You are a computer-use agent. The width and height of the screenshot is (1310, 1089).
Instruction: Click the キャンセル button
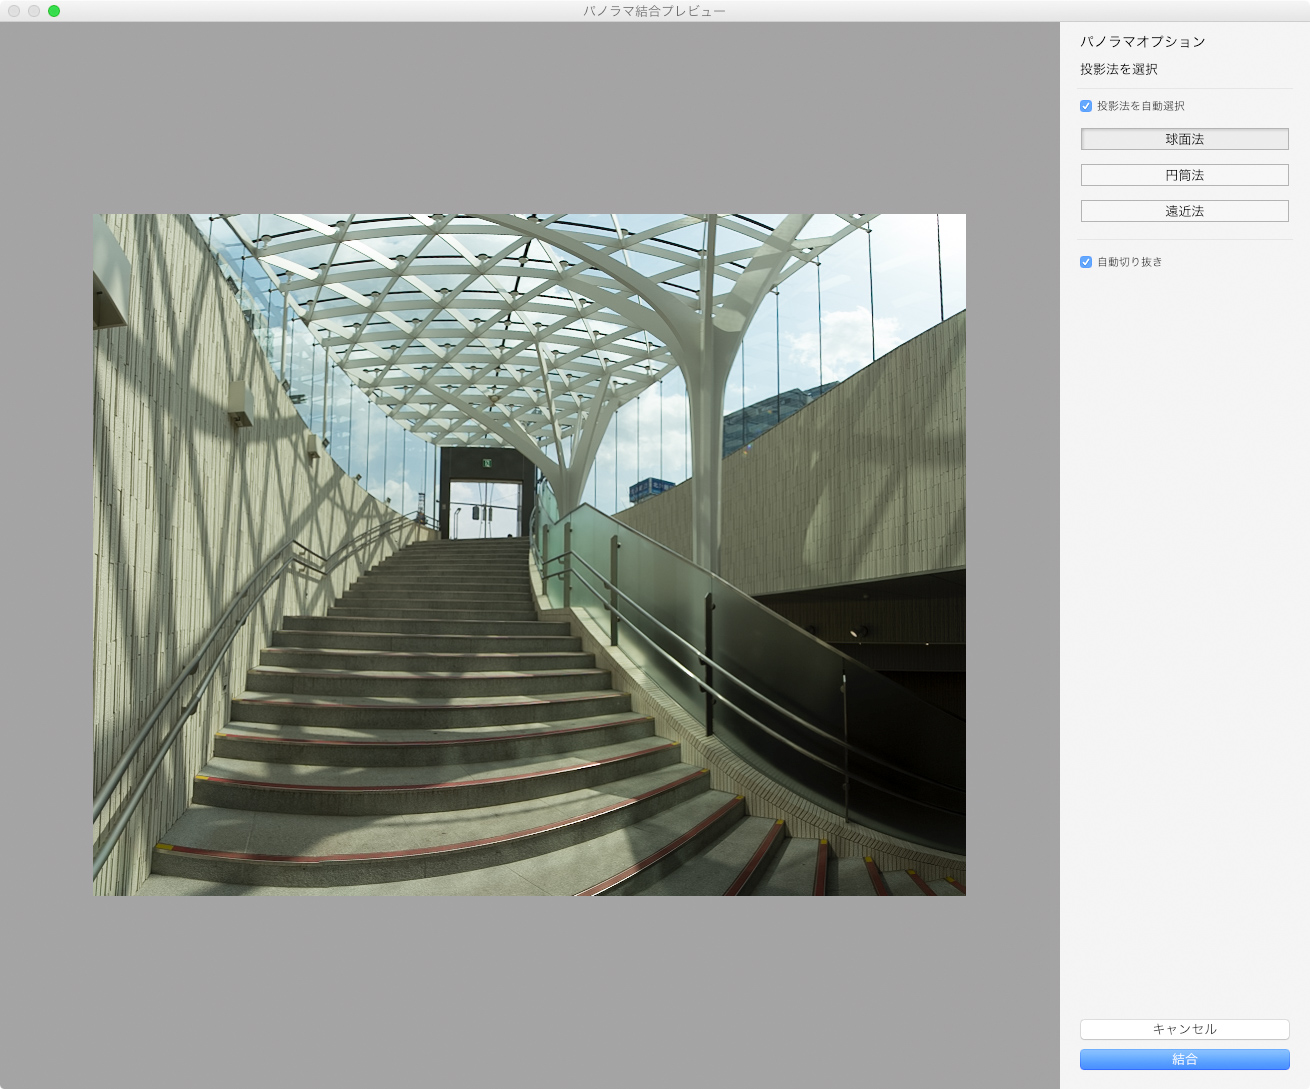point(1185,1029)
